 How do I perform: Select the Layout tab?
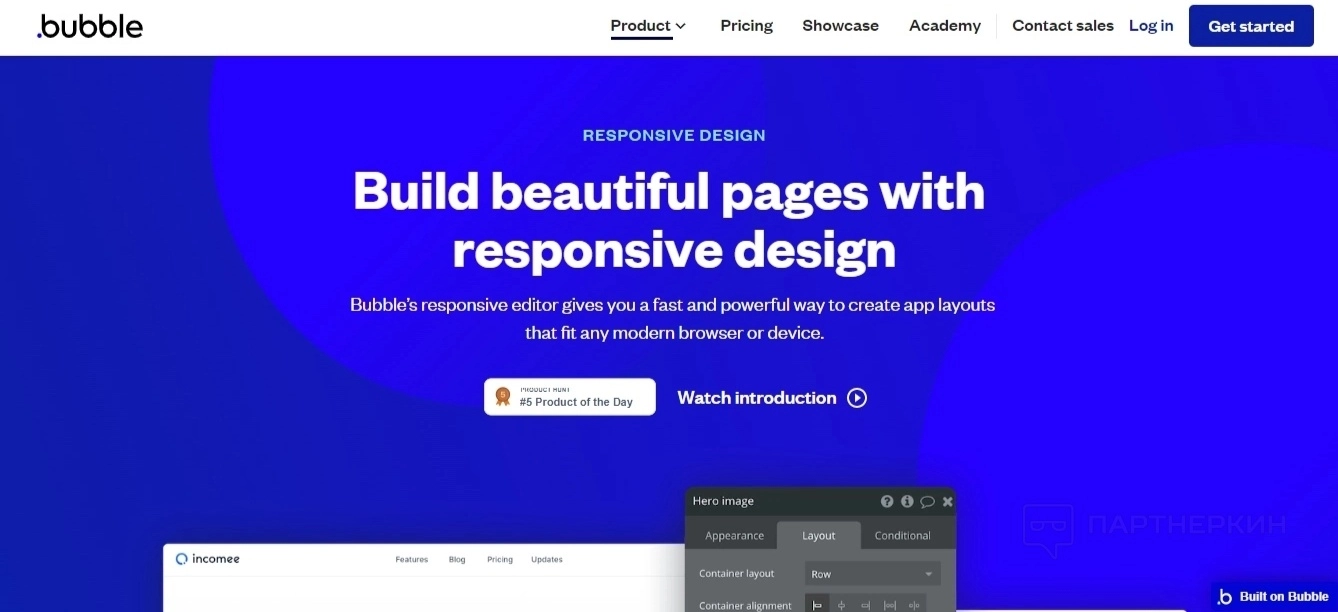[818, 535]
